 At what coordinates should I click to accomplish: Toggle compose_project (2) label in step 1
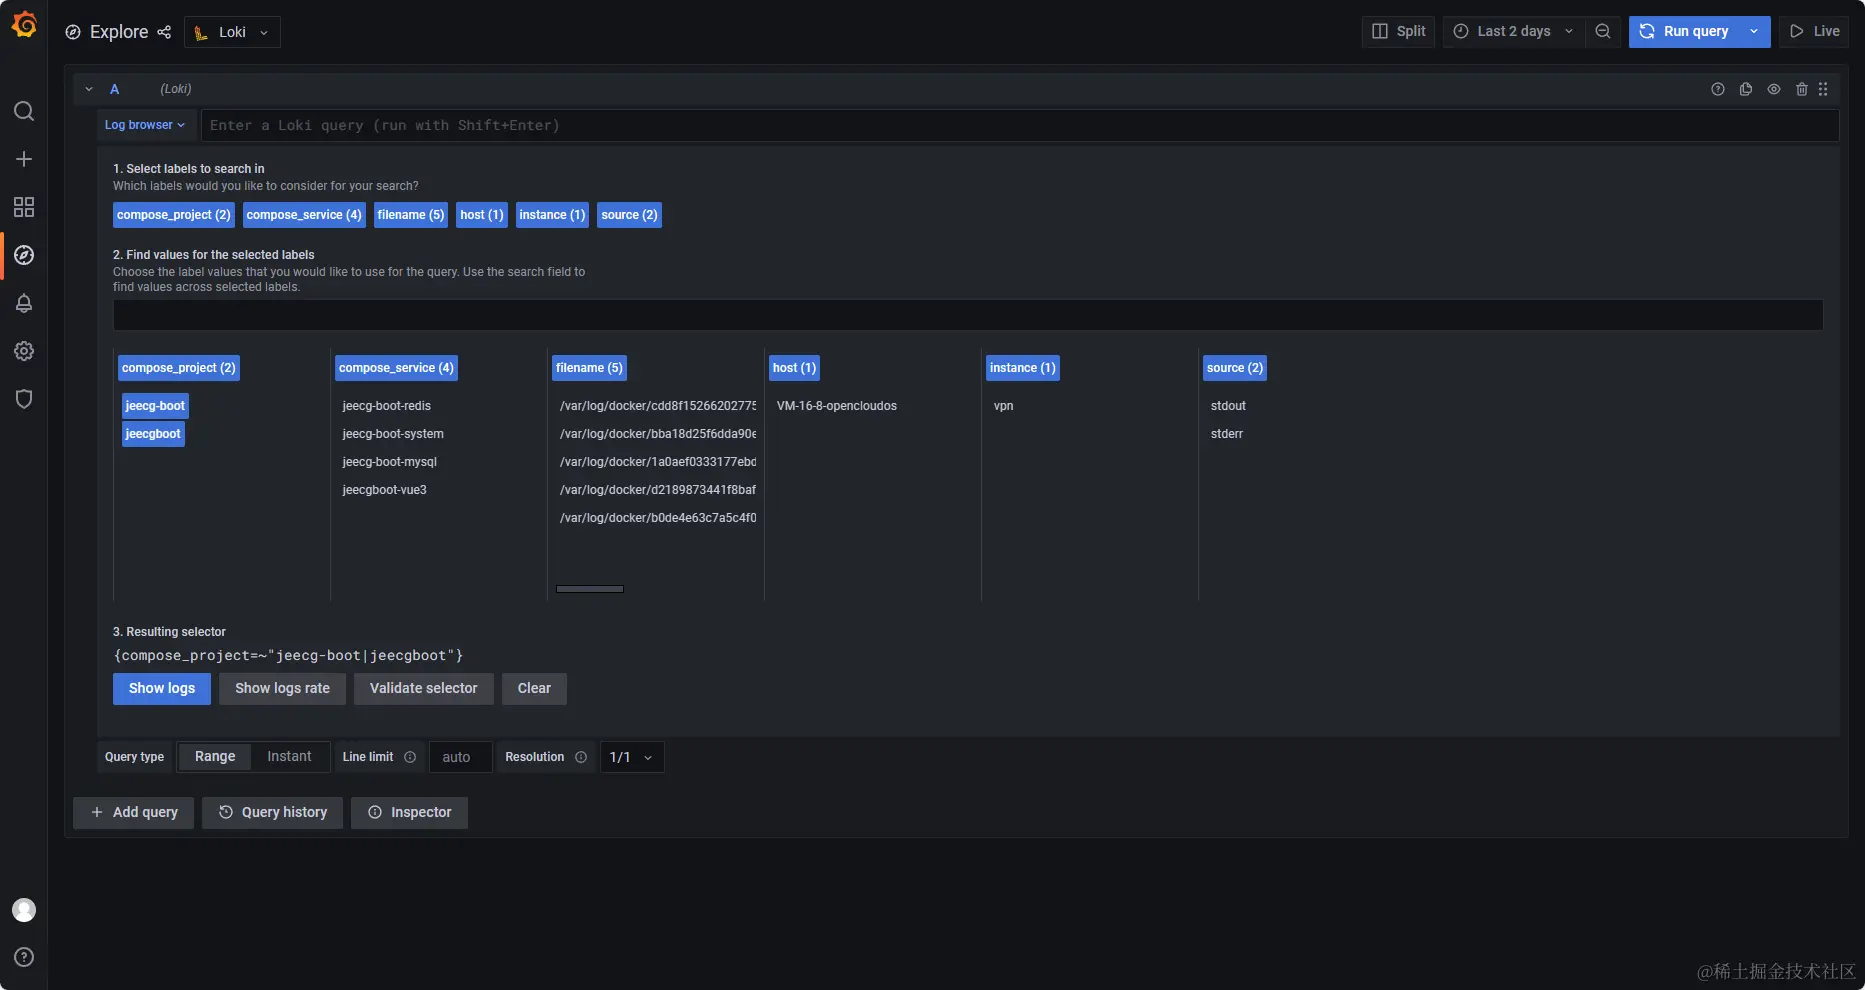click(174, 215)
